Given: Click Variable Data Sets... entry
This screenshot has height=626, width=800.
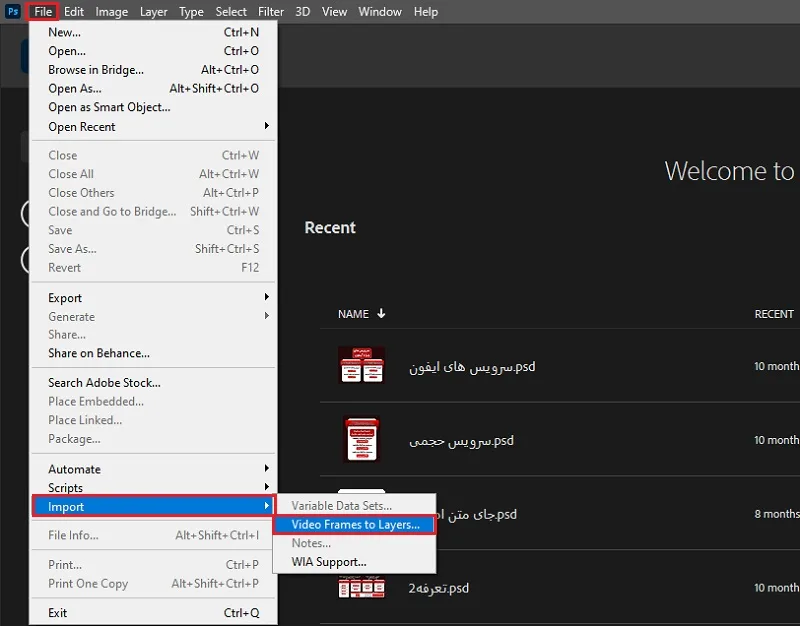Looking at the screenshot, I should coord(355,506).
